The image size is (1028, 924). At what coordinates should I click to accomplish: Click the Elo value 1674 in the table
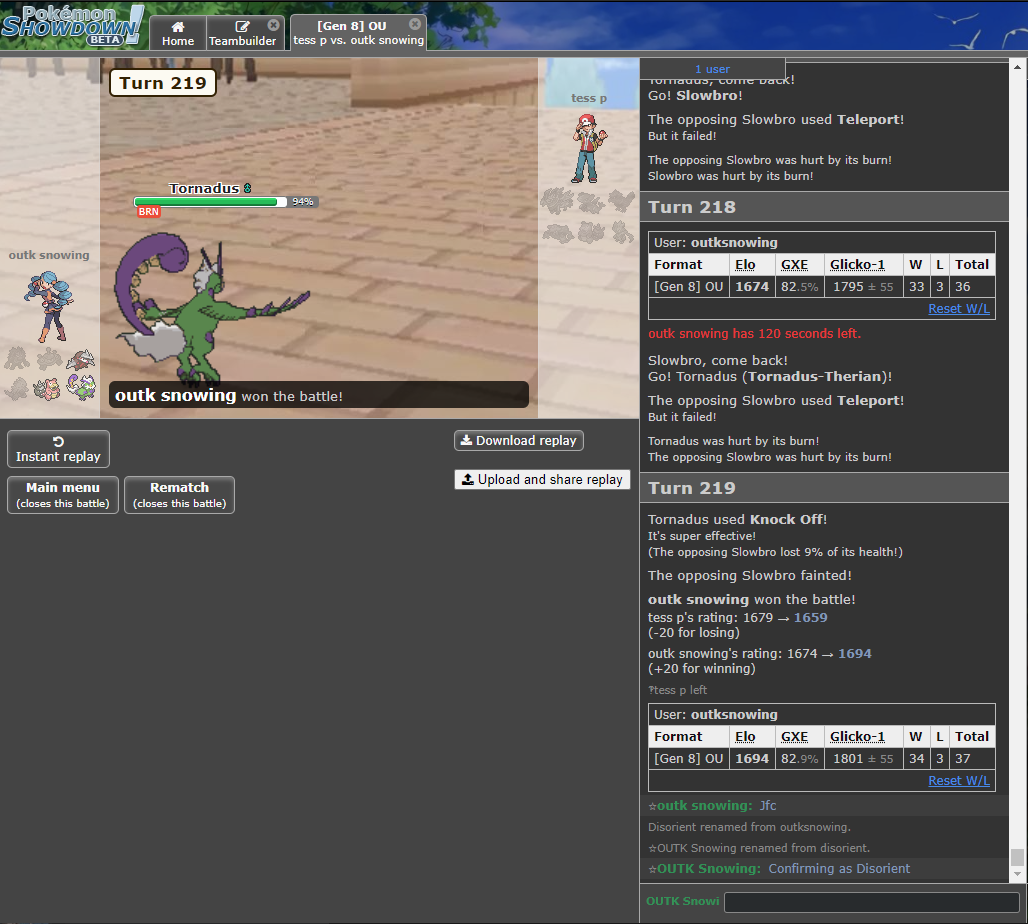(752, 287)
